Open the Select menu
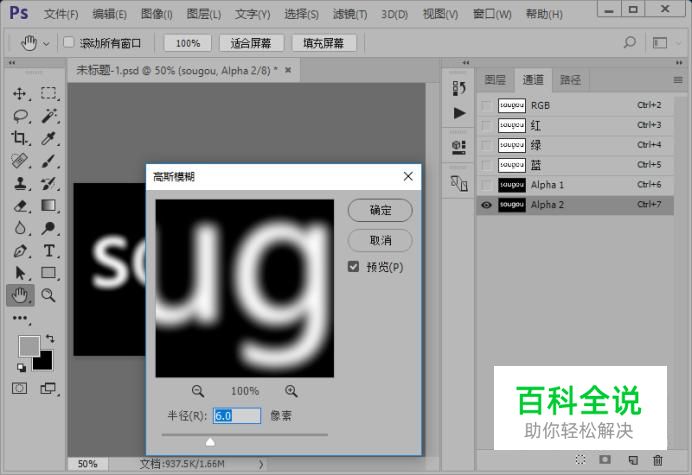This screenshot has height=475, width=692. [x=301, y=15]
